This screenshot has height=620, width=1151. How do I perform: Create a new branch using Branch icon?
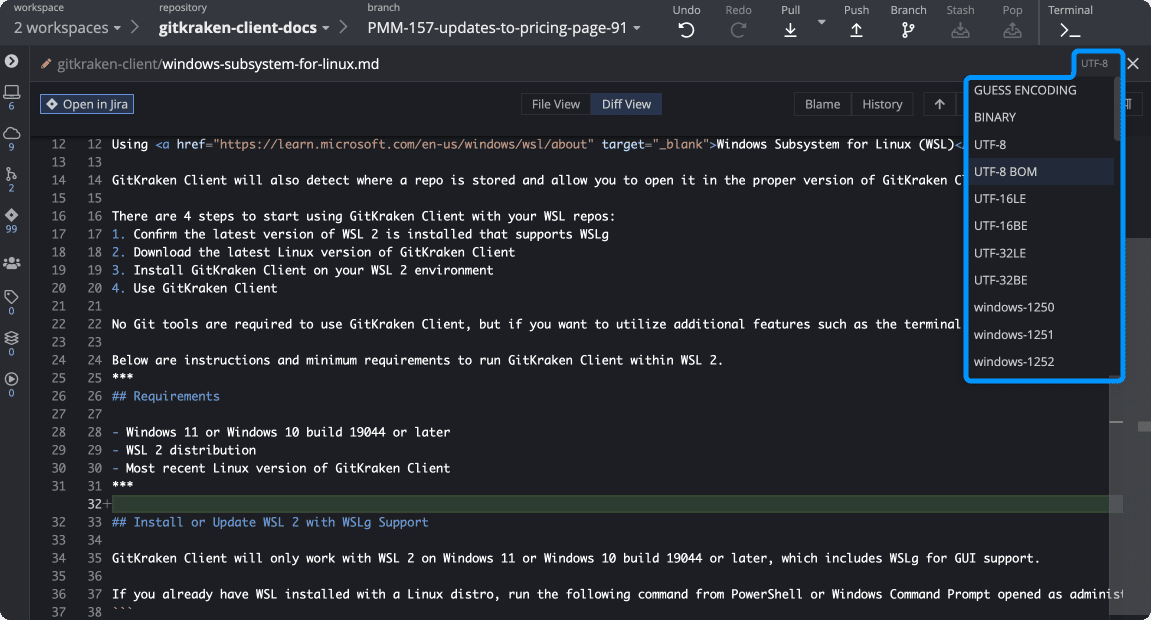click(908, 29)
